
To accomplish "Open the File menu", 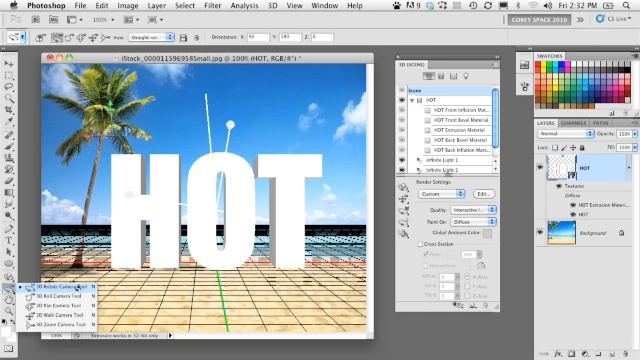I will tap(80, 6).
